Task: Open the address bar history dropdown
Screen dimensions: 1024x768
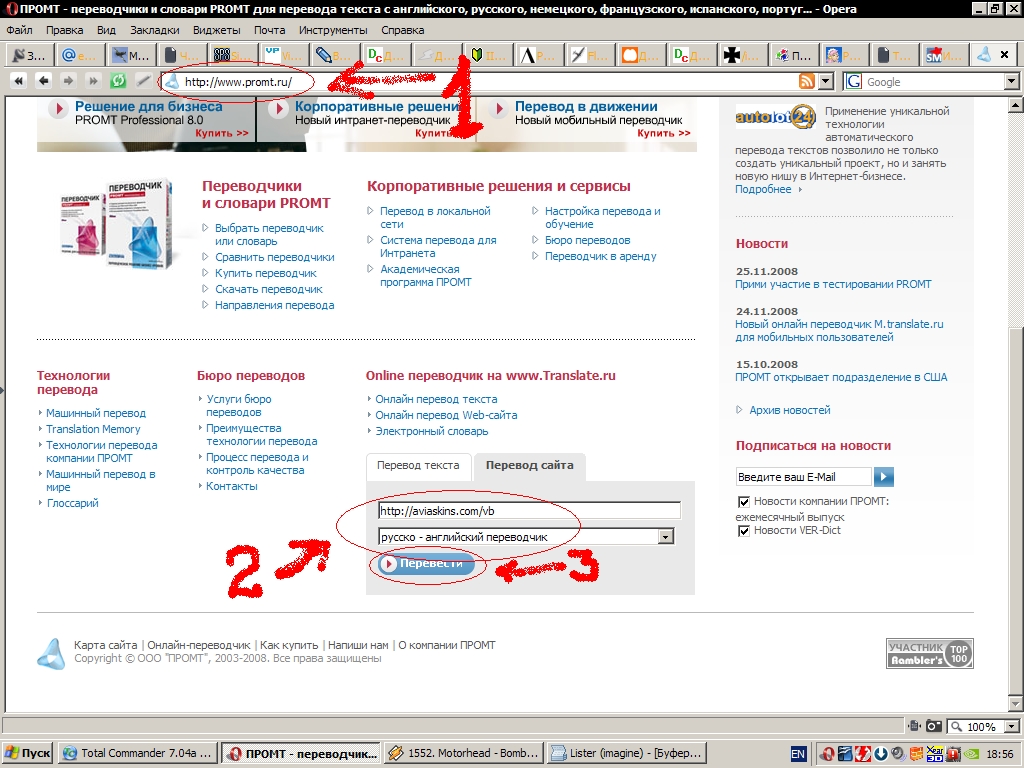Action: pyautogui.click(x=826, y=81)
